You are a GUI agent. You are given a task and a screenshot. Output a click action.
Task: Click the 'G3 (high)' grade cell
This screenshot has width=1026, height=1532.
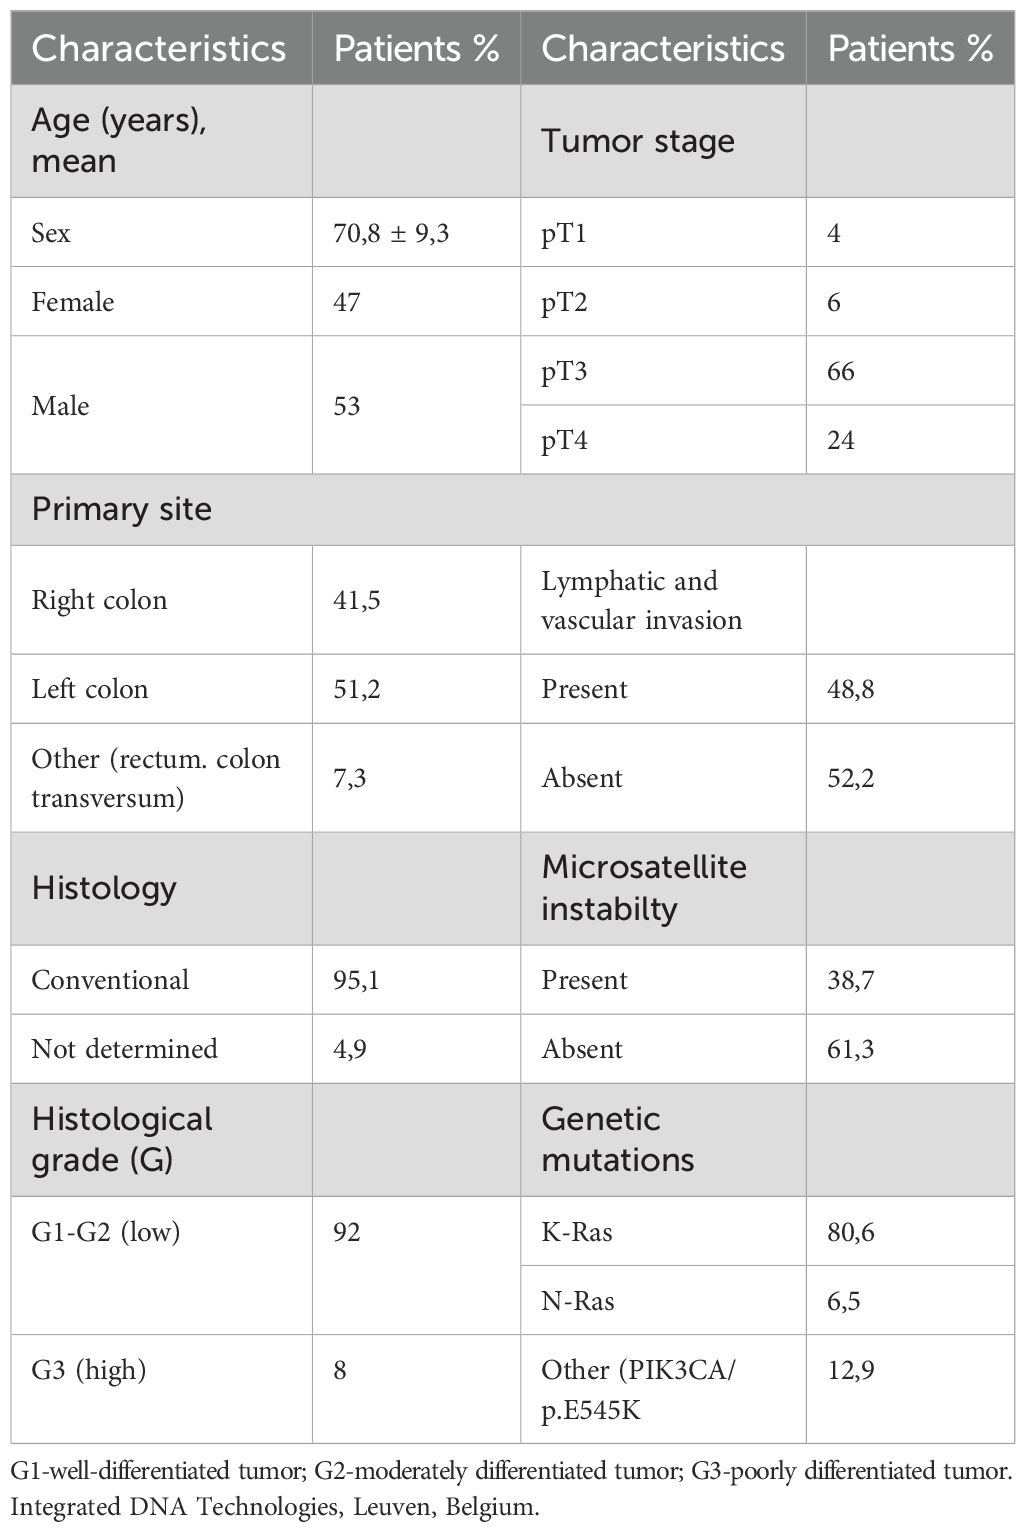point(89,1369)
